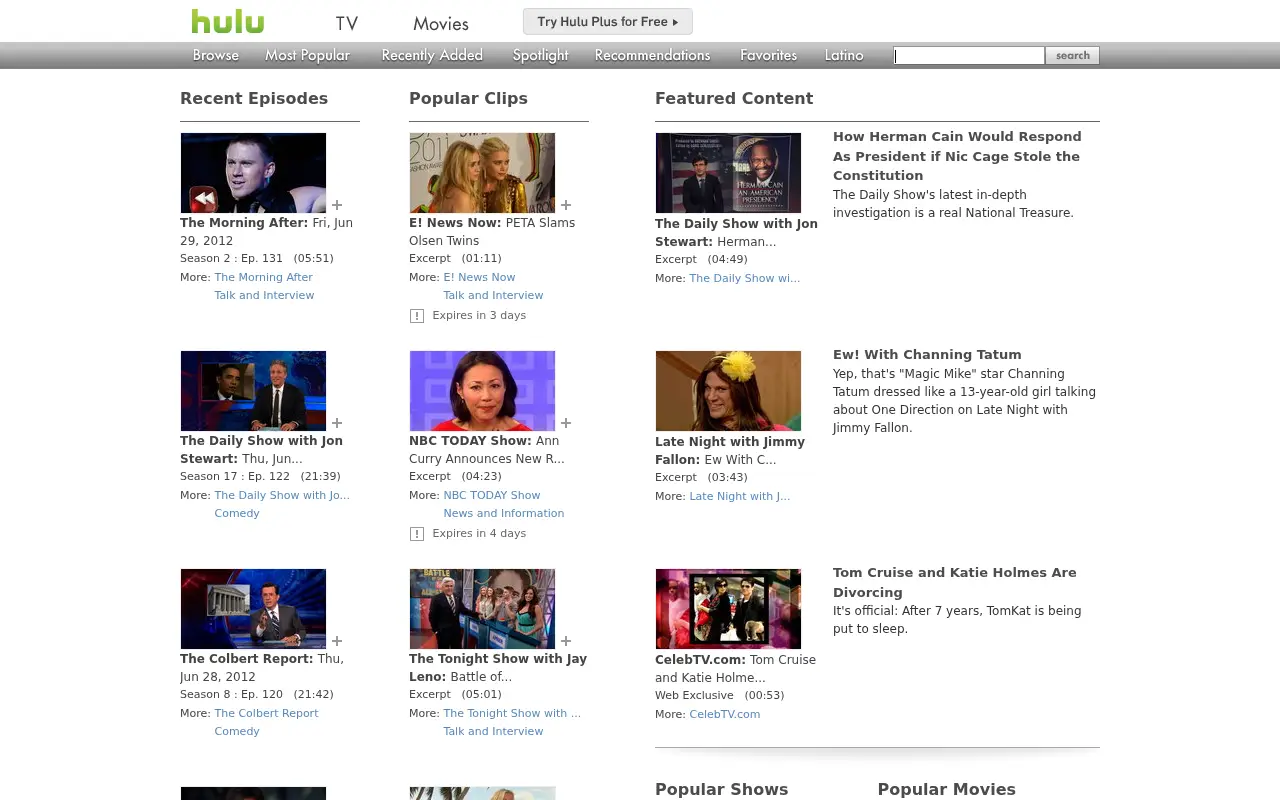View Recommendations tab

point(652,55)
